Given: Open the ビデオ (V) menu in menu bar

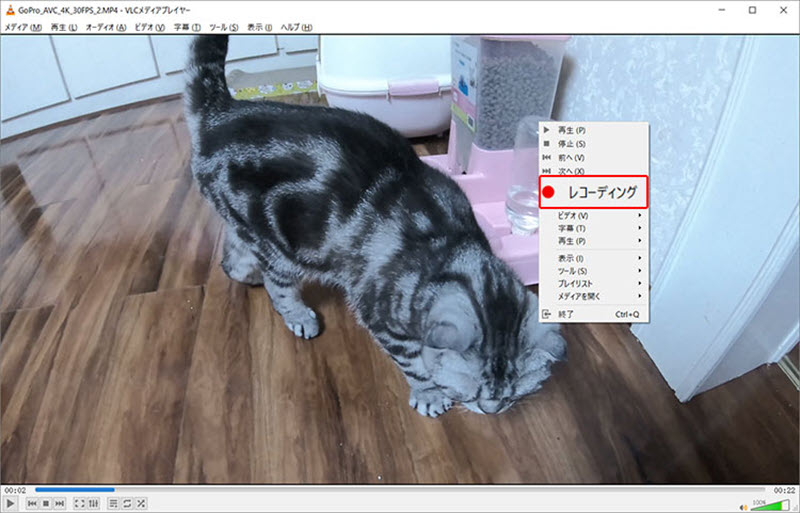Looking at the screenshot, I should pyautogui.click(x=149, y=28).
